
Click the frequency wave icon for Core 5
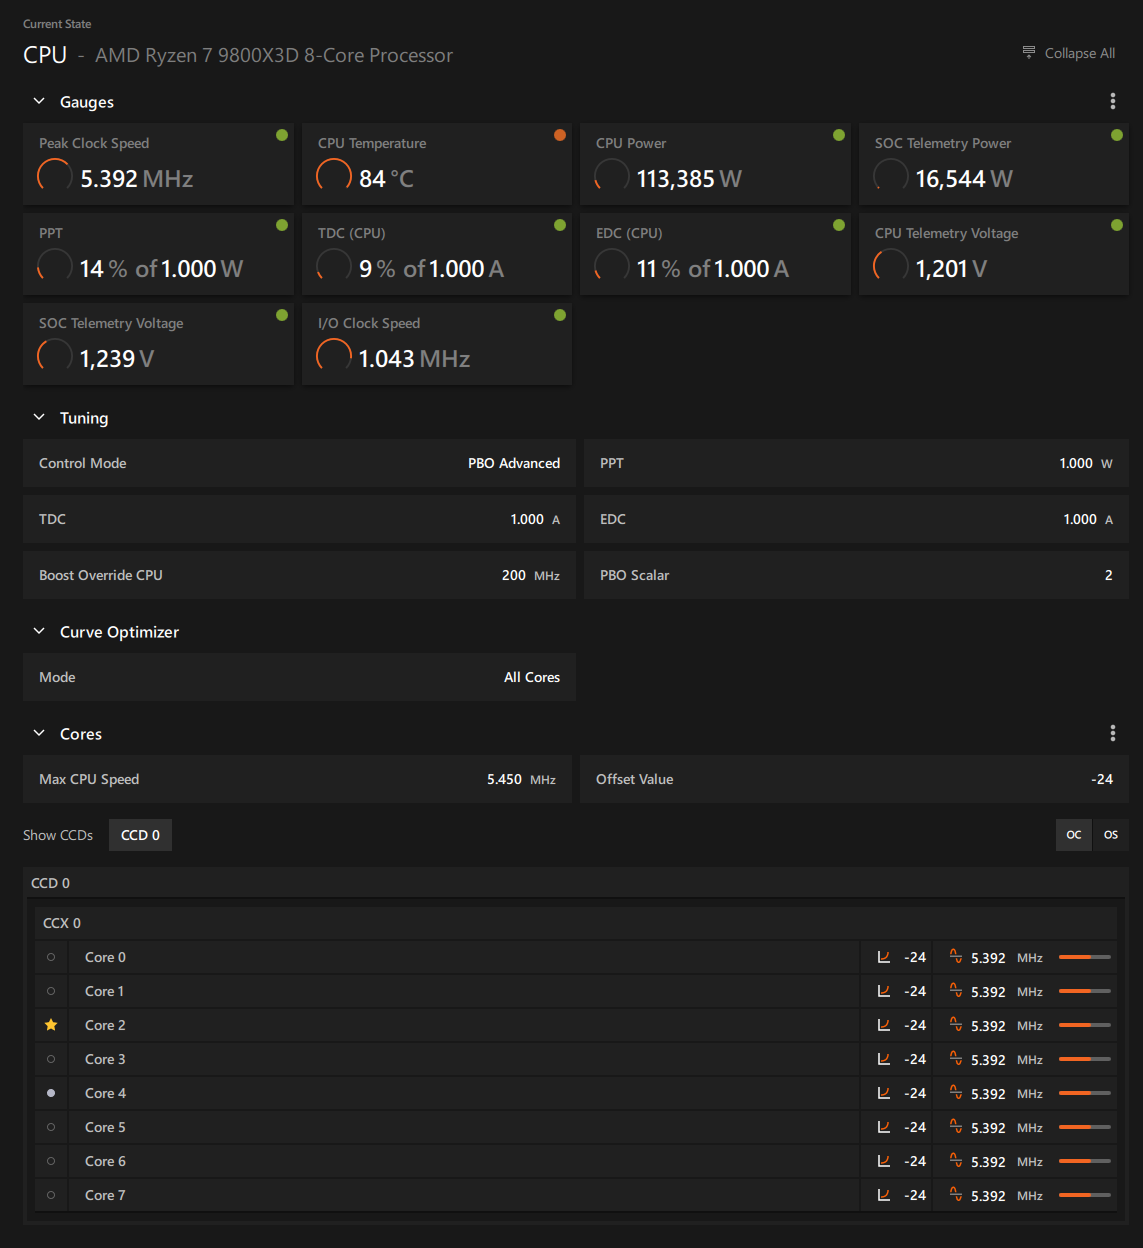click(956, 1127)
